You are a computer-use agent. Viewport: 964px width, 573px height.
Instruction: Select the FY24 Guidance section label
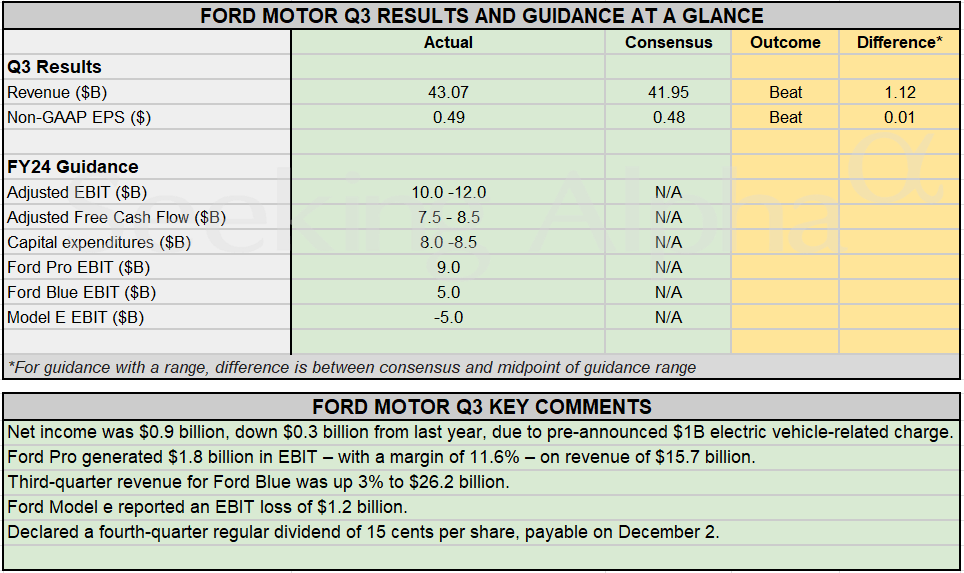click(72, 167)
